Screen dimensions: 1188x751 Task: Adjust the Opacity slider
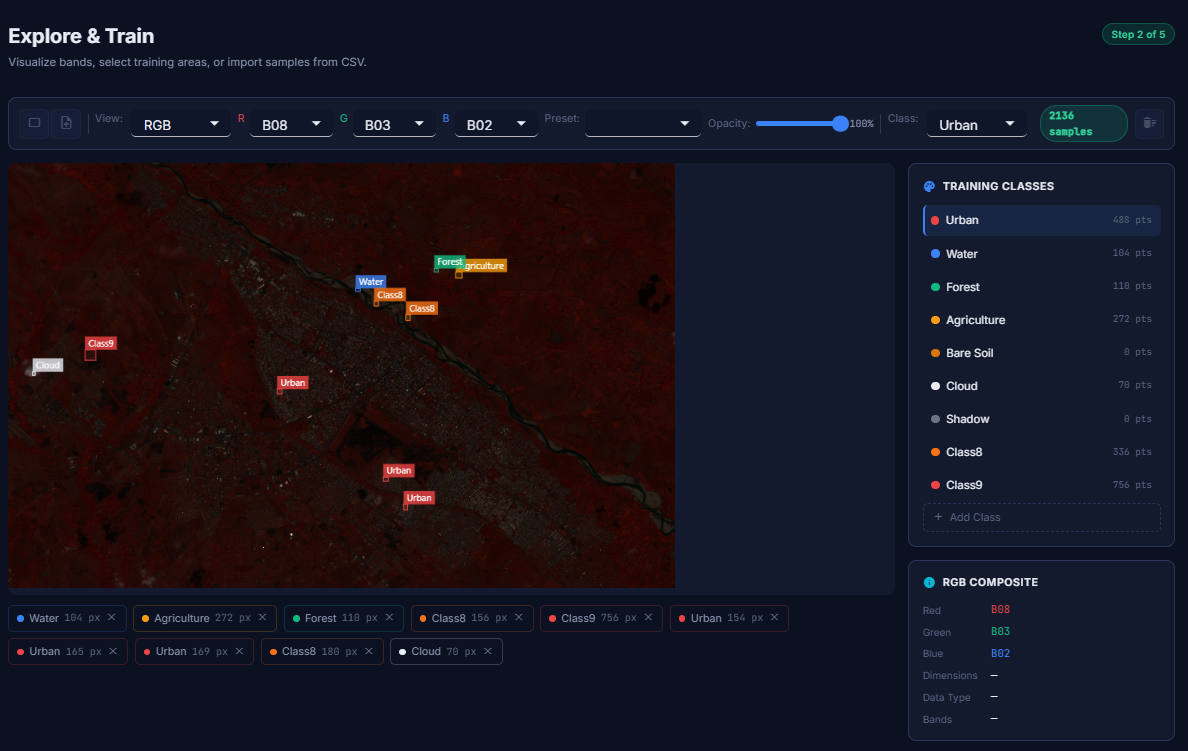tap(800, 124)
